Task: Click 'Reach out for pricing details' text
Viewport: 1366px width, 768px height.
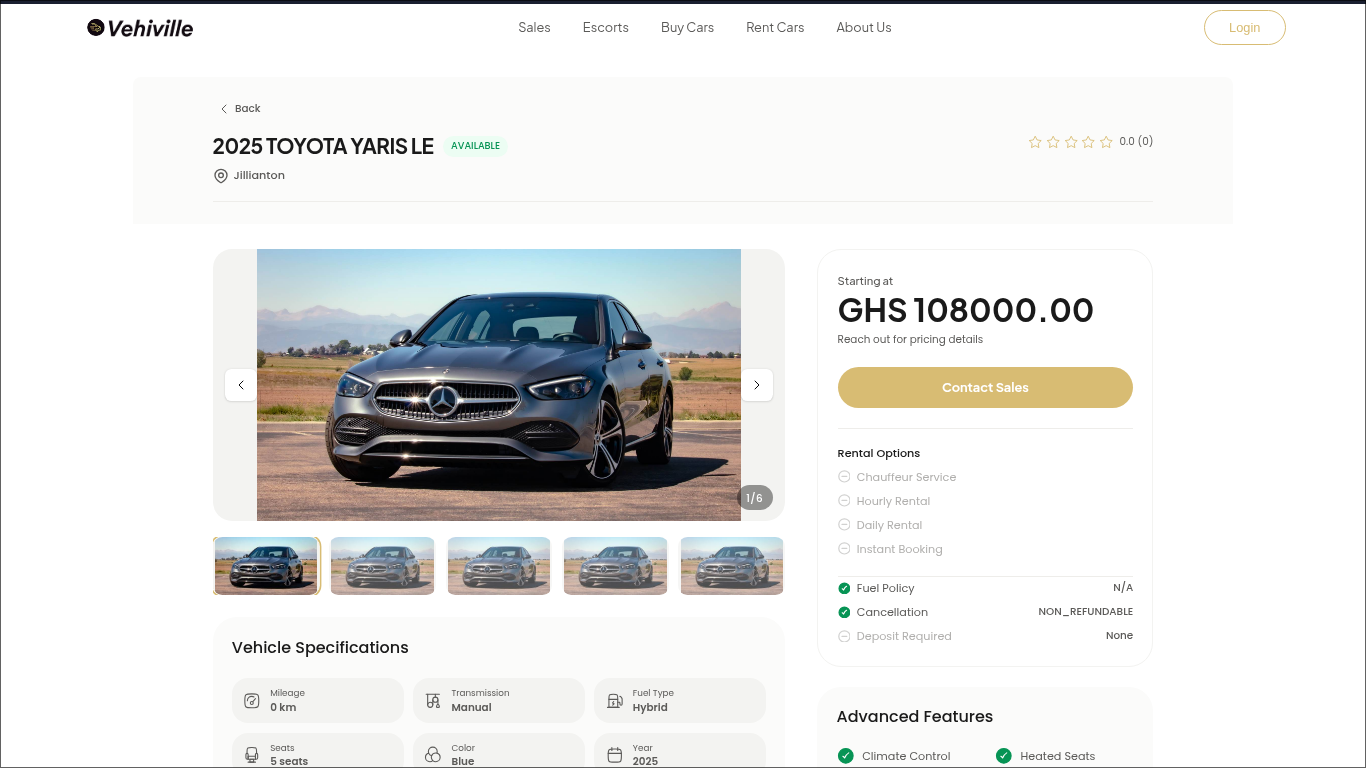Action: 910,340
